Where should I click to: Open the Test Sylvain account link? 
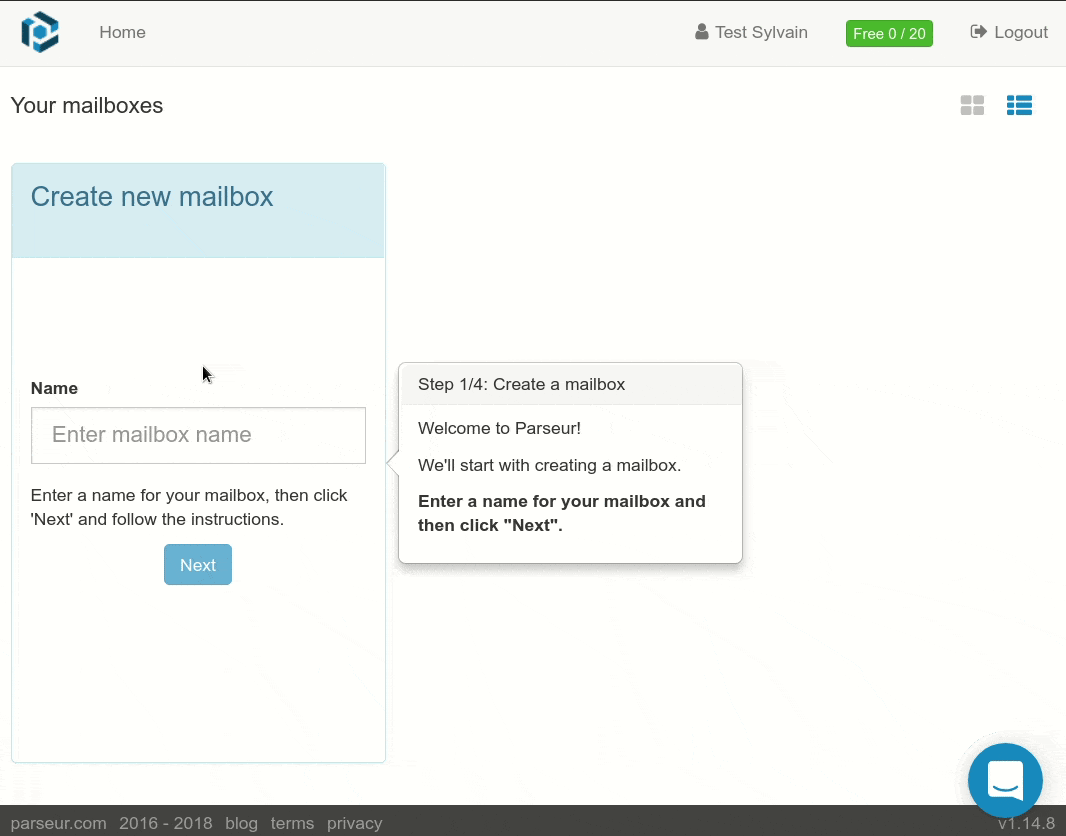tap(751, 32)
